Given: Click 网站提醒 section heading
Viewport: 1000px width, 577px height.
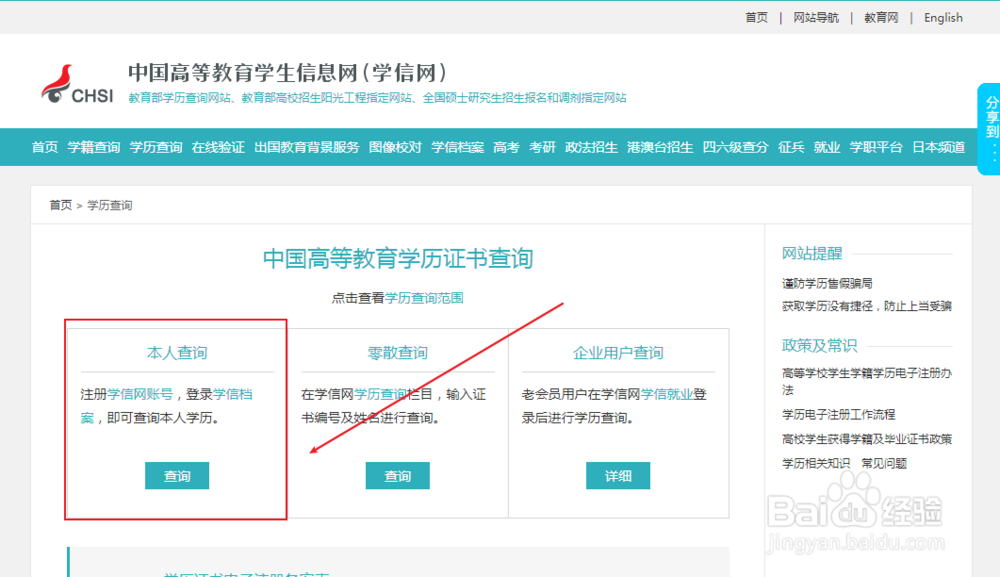Looking at the screenshot, I should click(x=812, y=254).
